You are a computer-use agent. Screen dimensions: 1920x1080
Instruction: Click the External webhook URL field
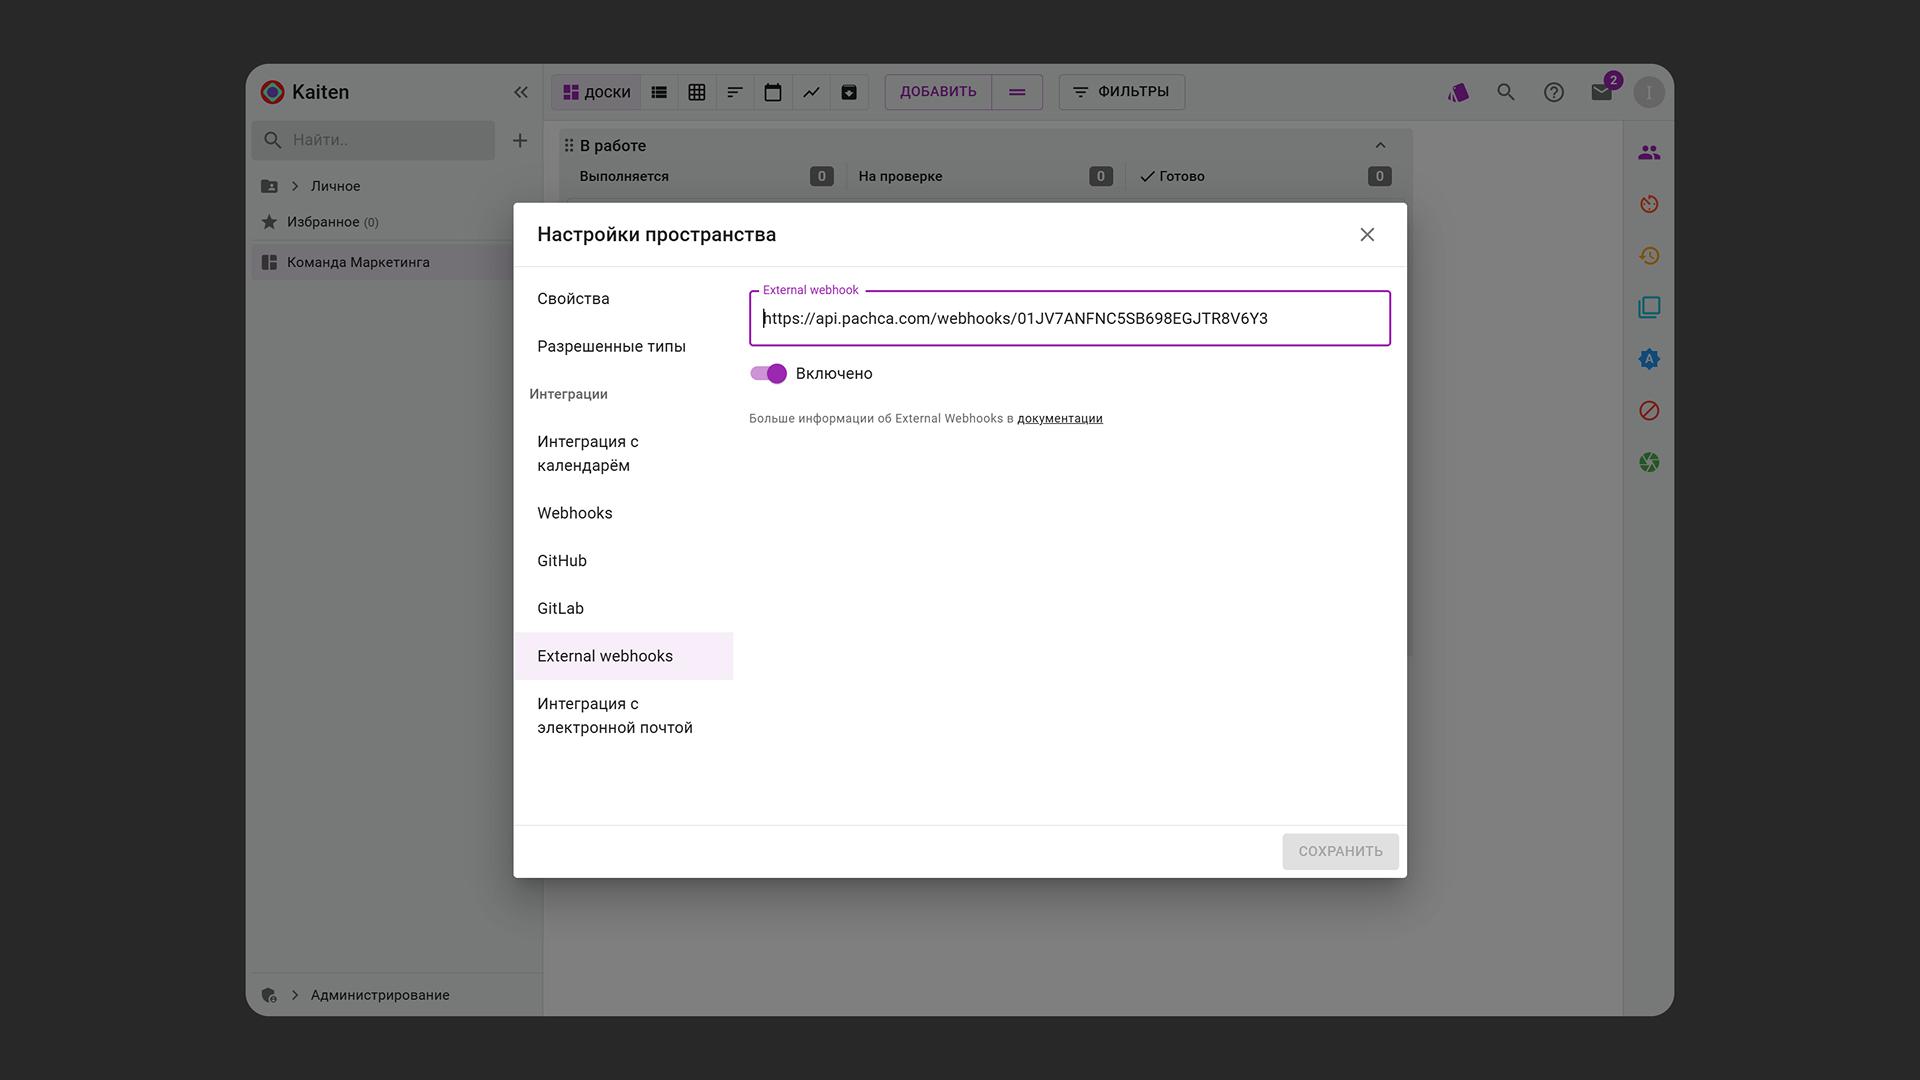[x=1069, y=318]
